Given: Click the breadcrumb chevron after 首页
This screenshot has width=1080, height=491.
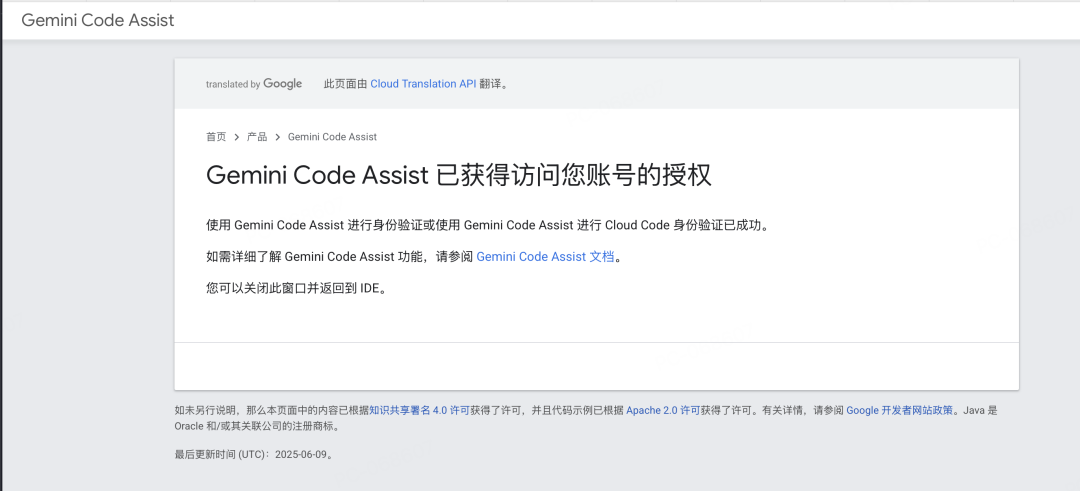Looking at the screenshot, I should (236, 136).
